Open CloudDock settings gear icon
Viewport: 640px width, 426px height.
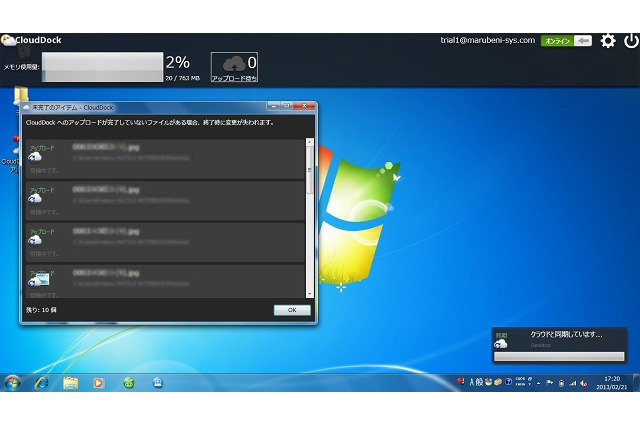[x=608, y=41]
